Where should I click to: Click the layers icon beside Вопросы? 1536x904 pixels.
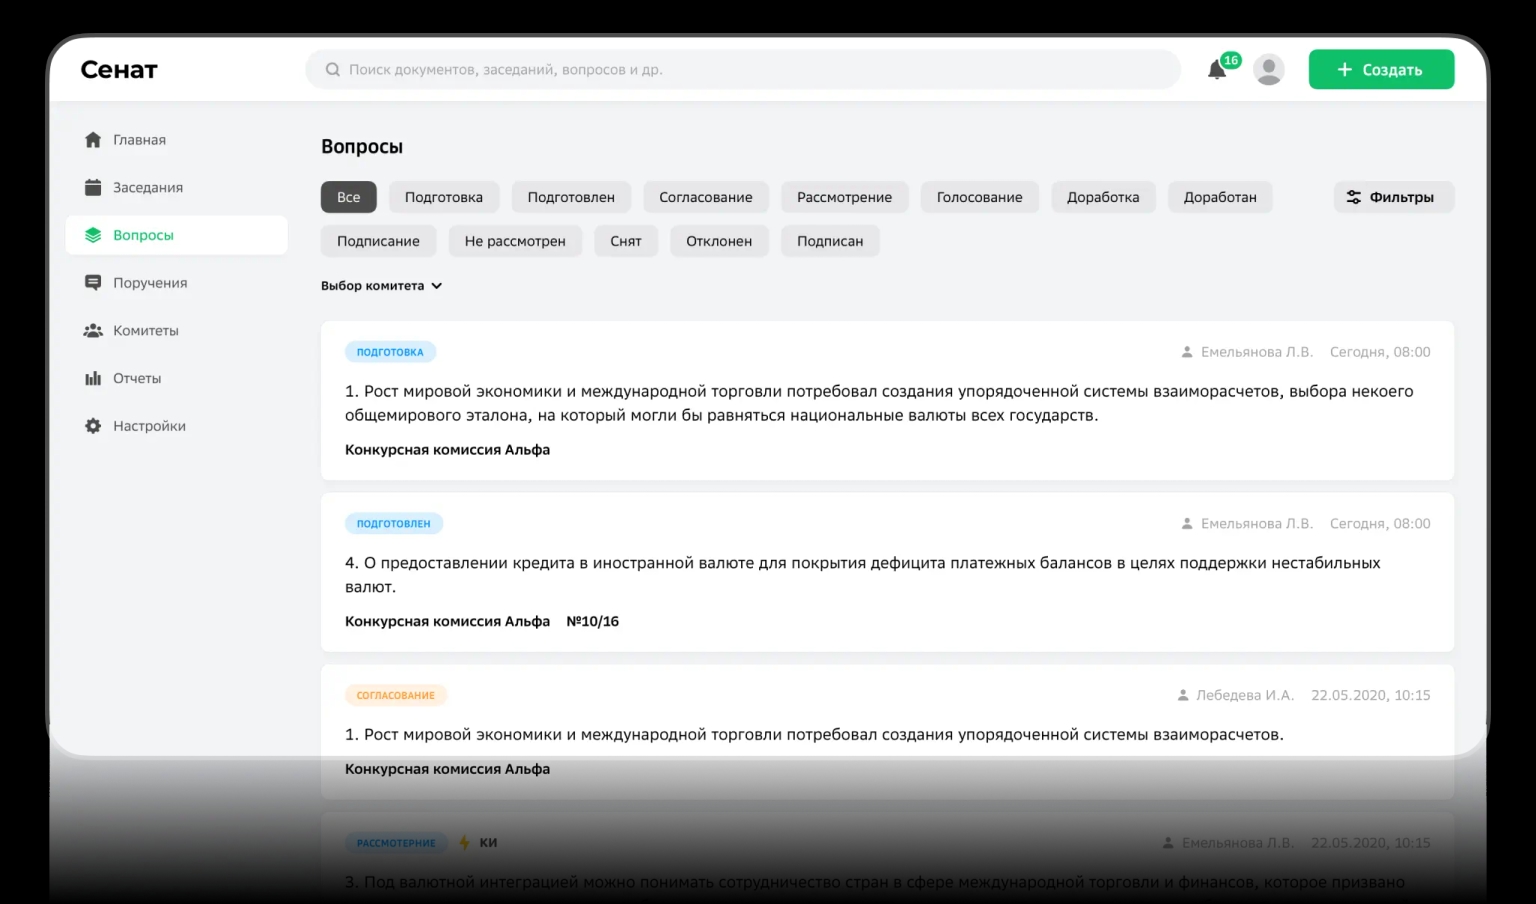[x=93, y=235]
